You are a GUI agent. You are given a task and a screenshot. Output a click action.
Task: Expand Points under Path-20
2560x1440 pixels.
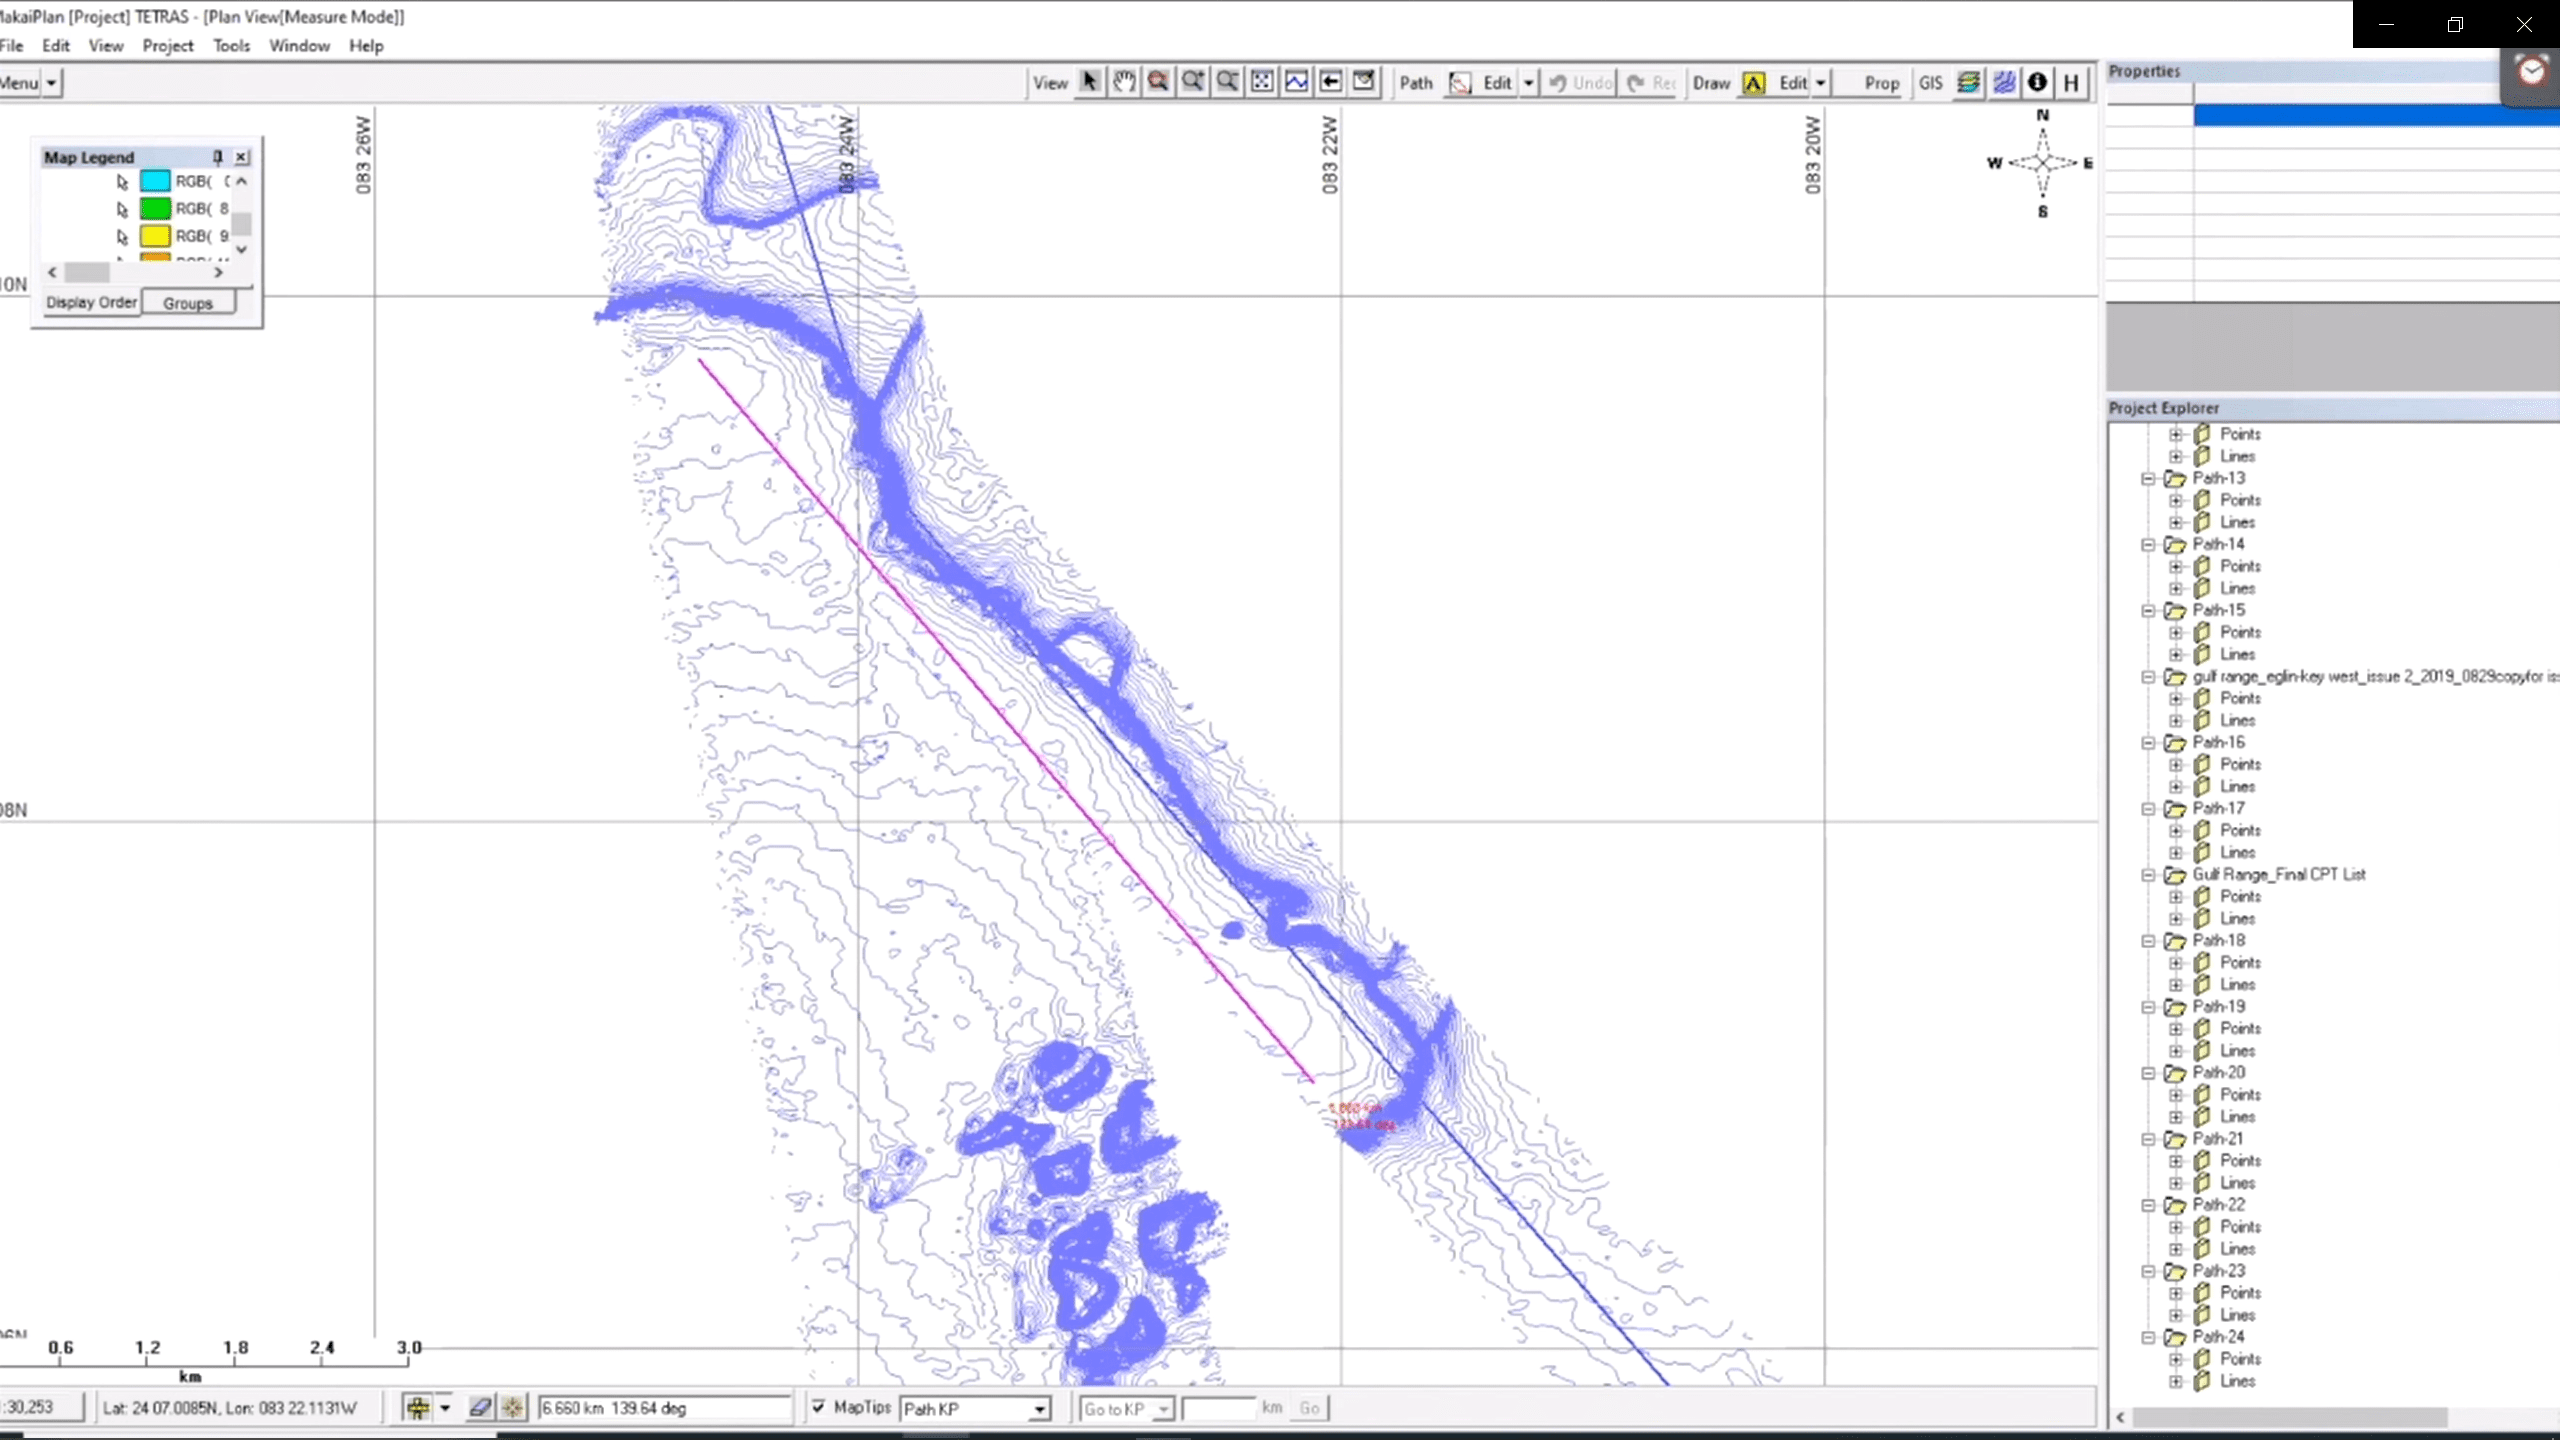coord(2175,1095)
